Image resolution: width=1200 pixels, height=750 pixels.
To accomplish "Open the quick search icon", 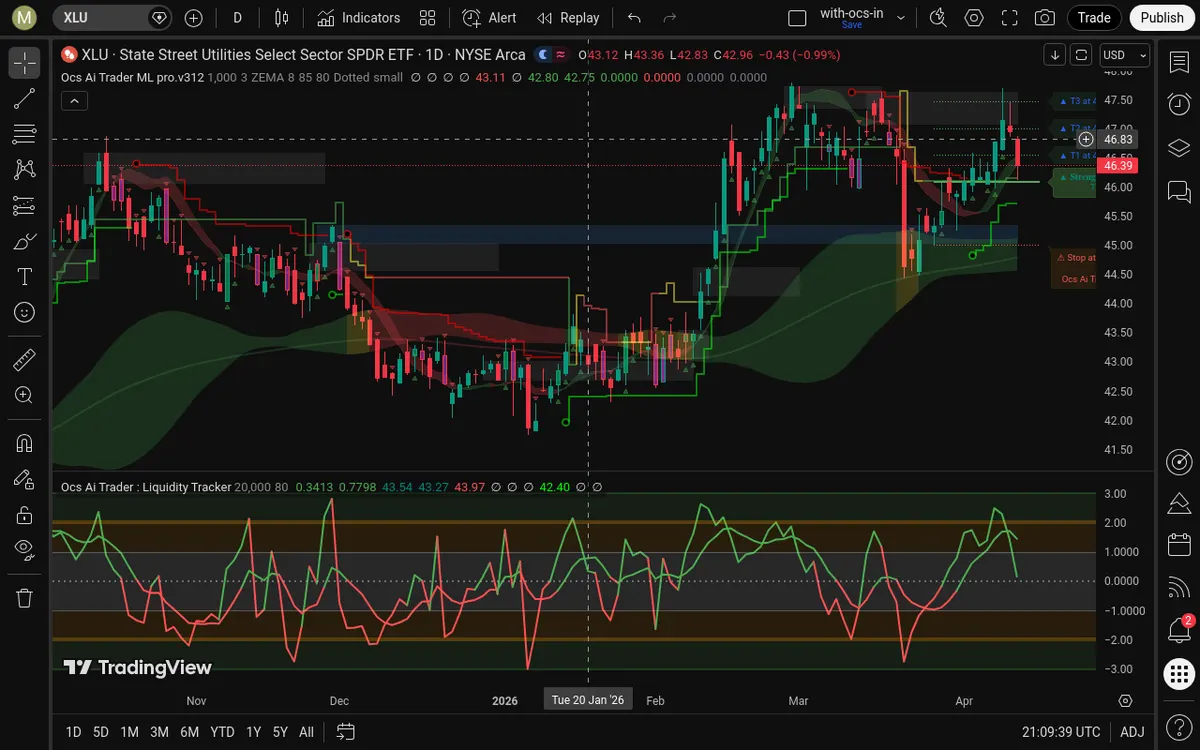I will (938, 18).
